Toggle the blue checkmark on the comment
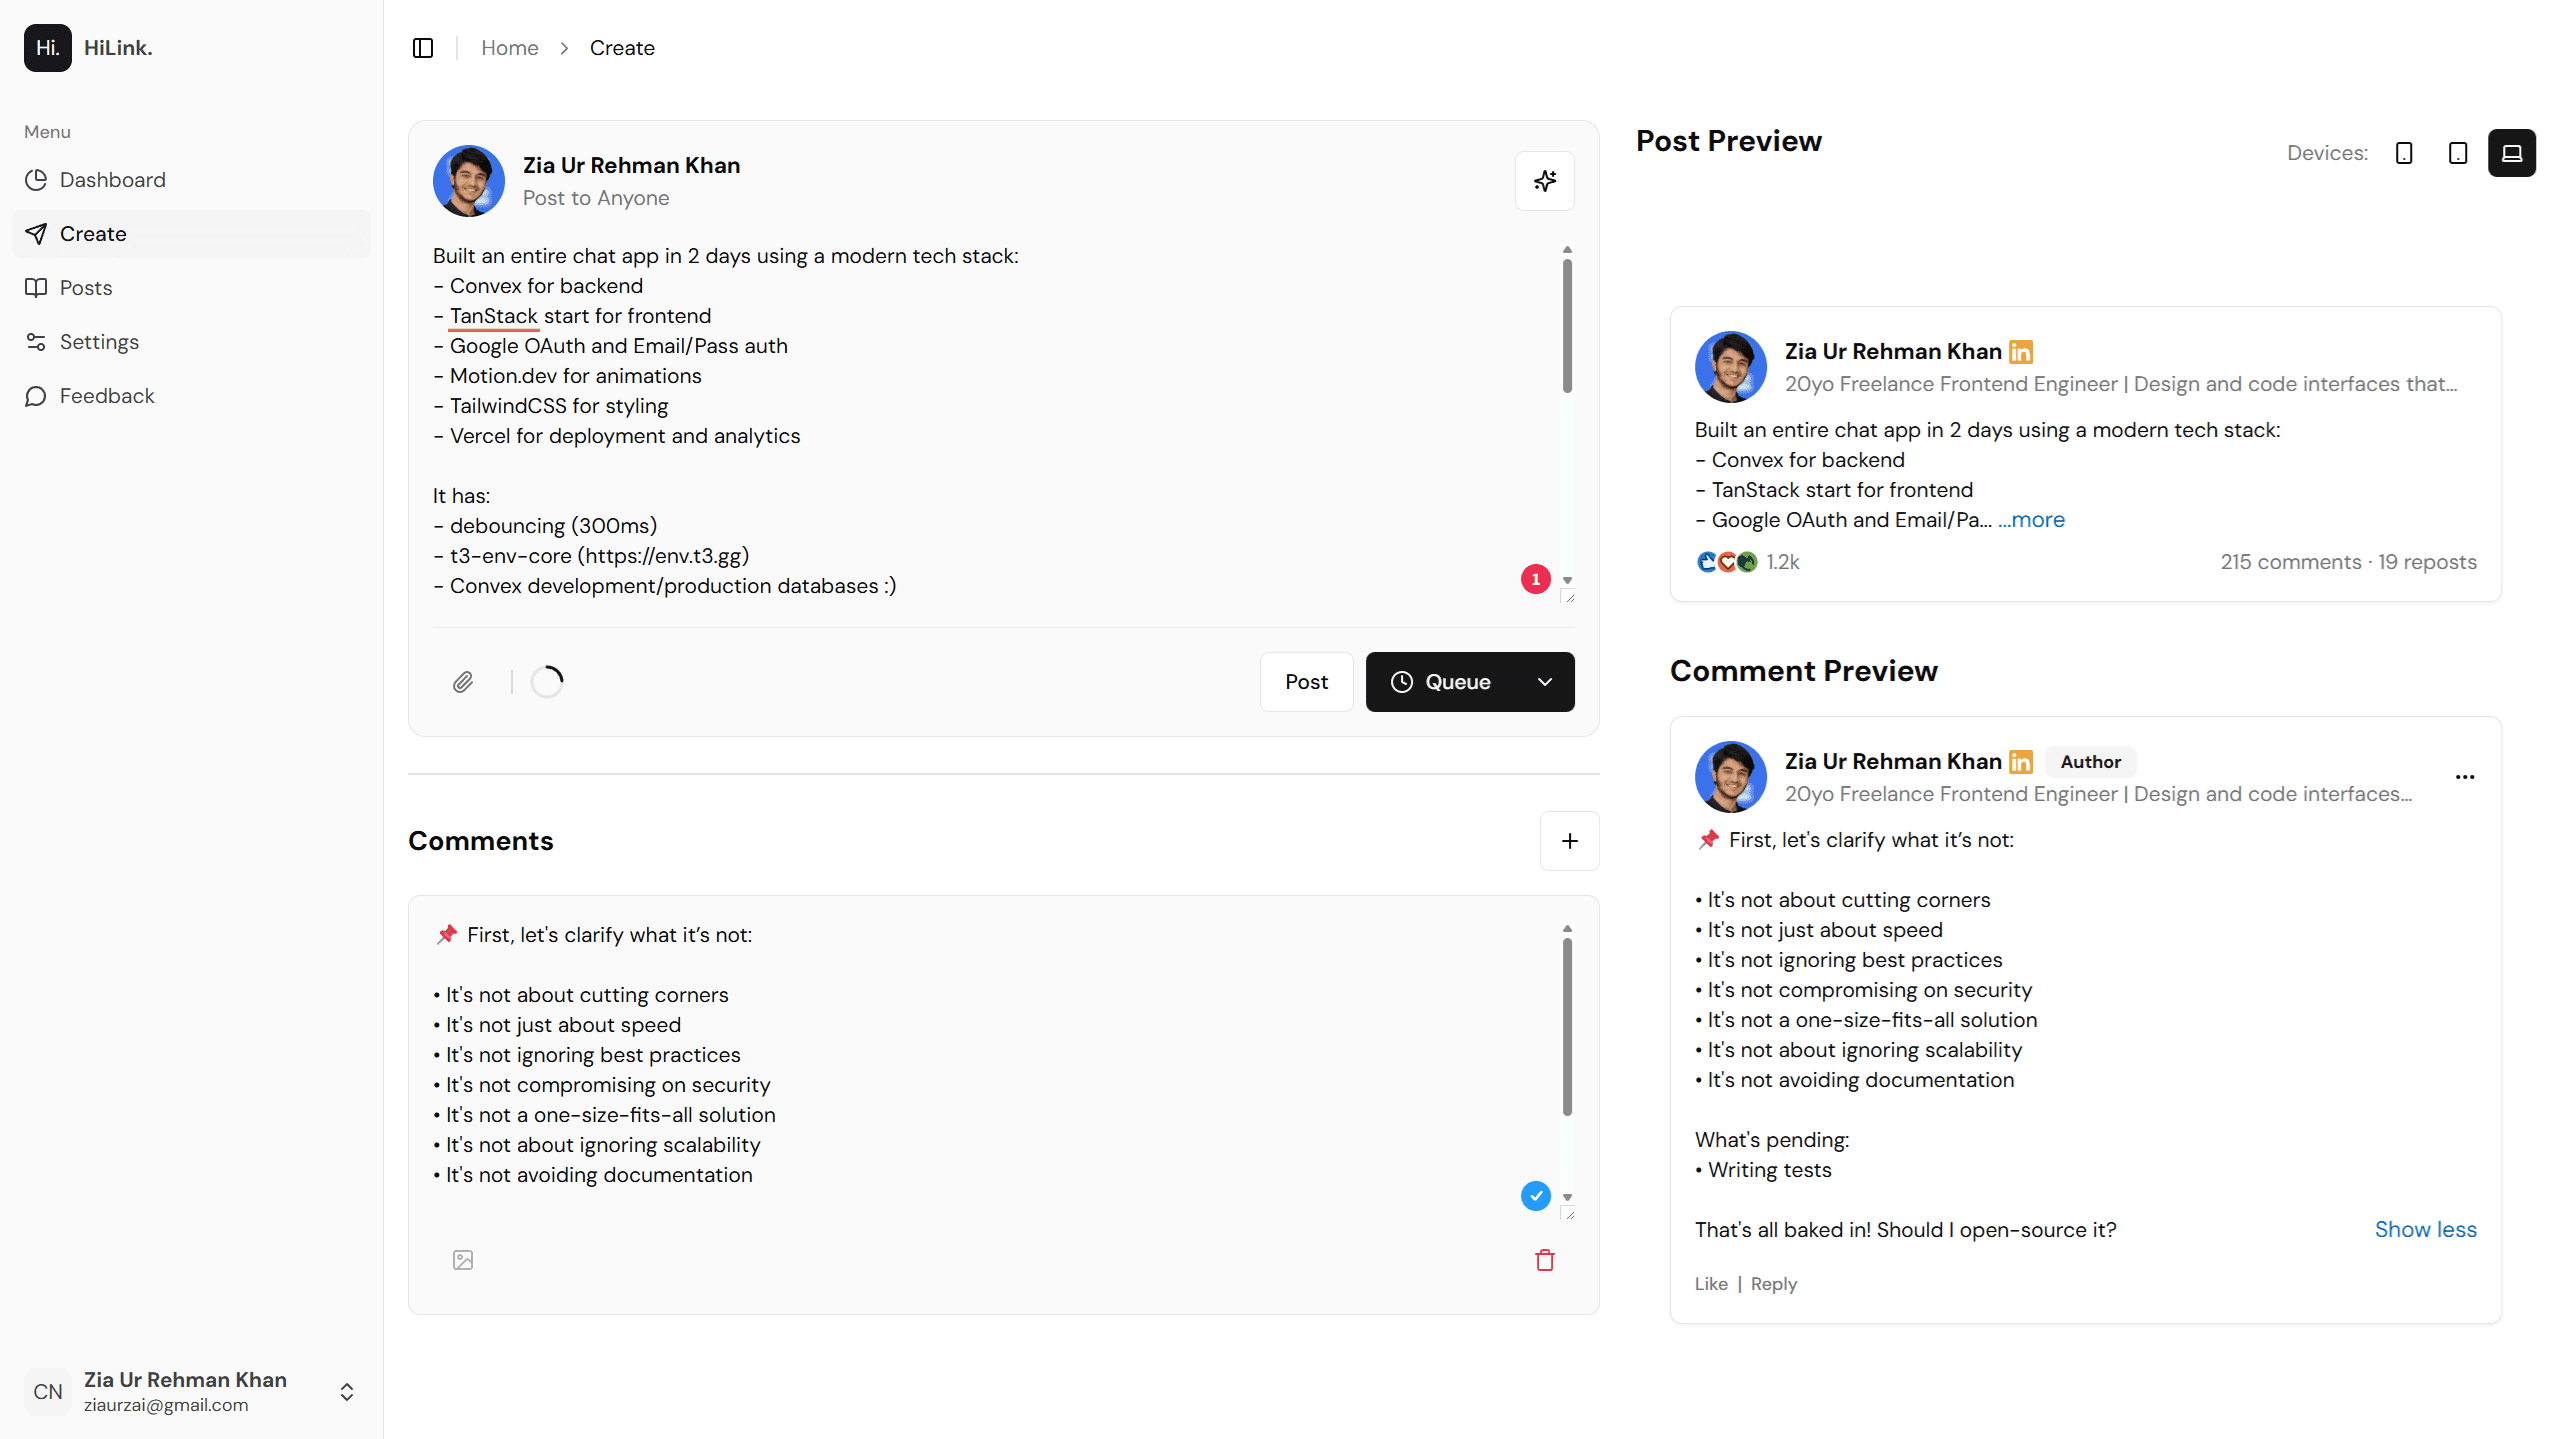 (x=1535, y=1195)
